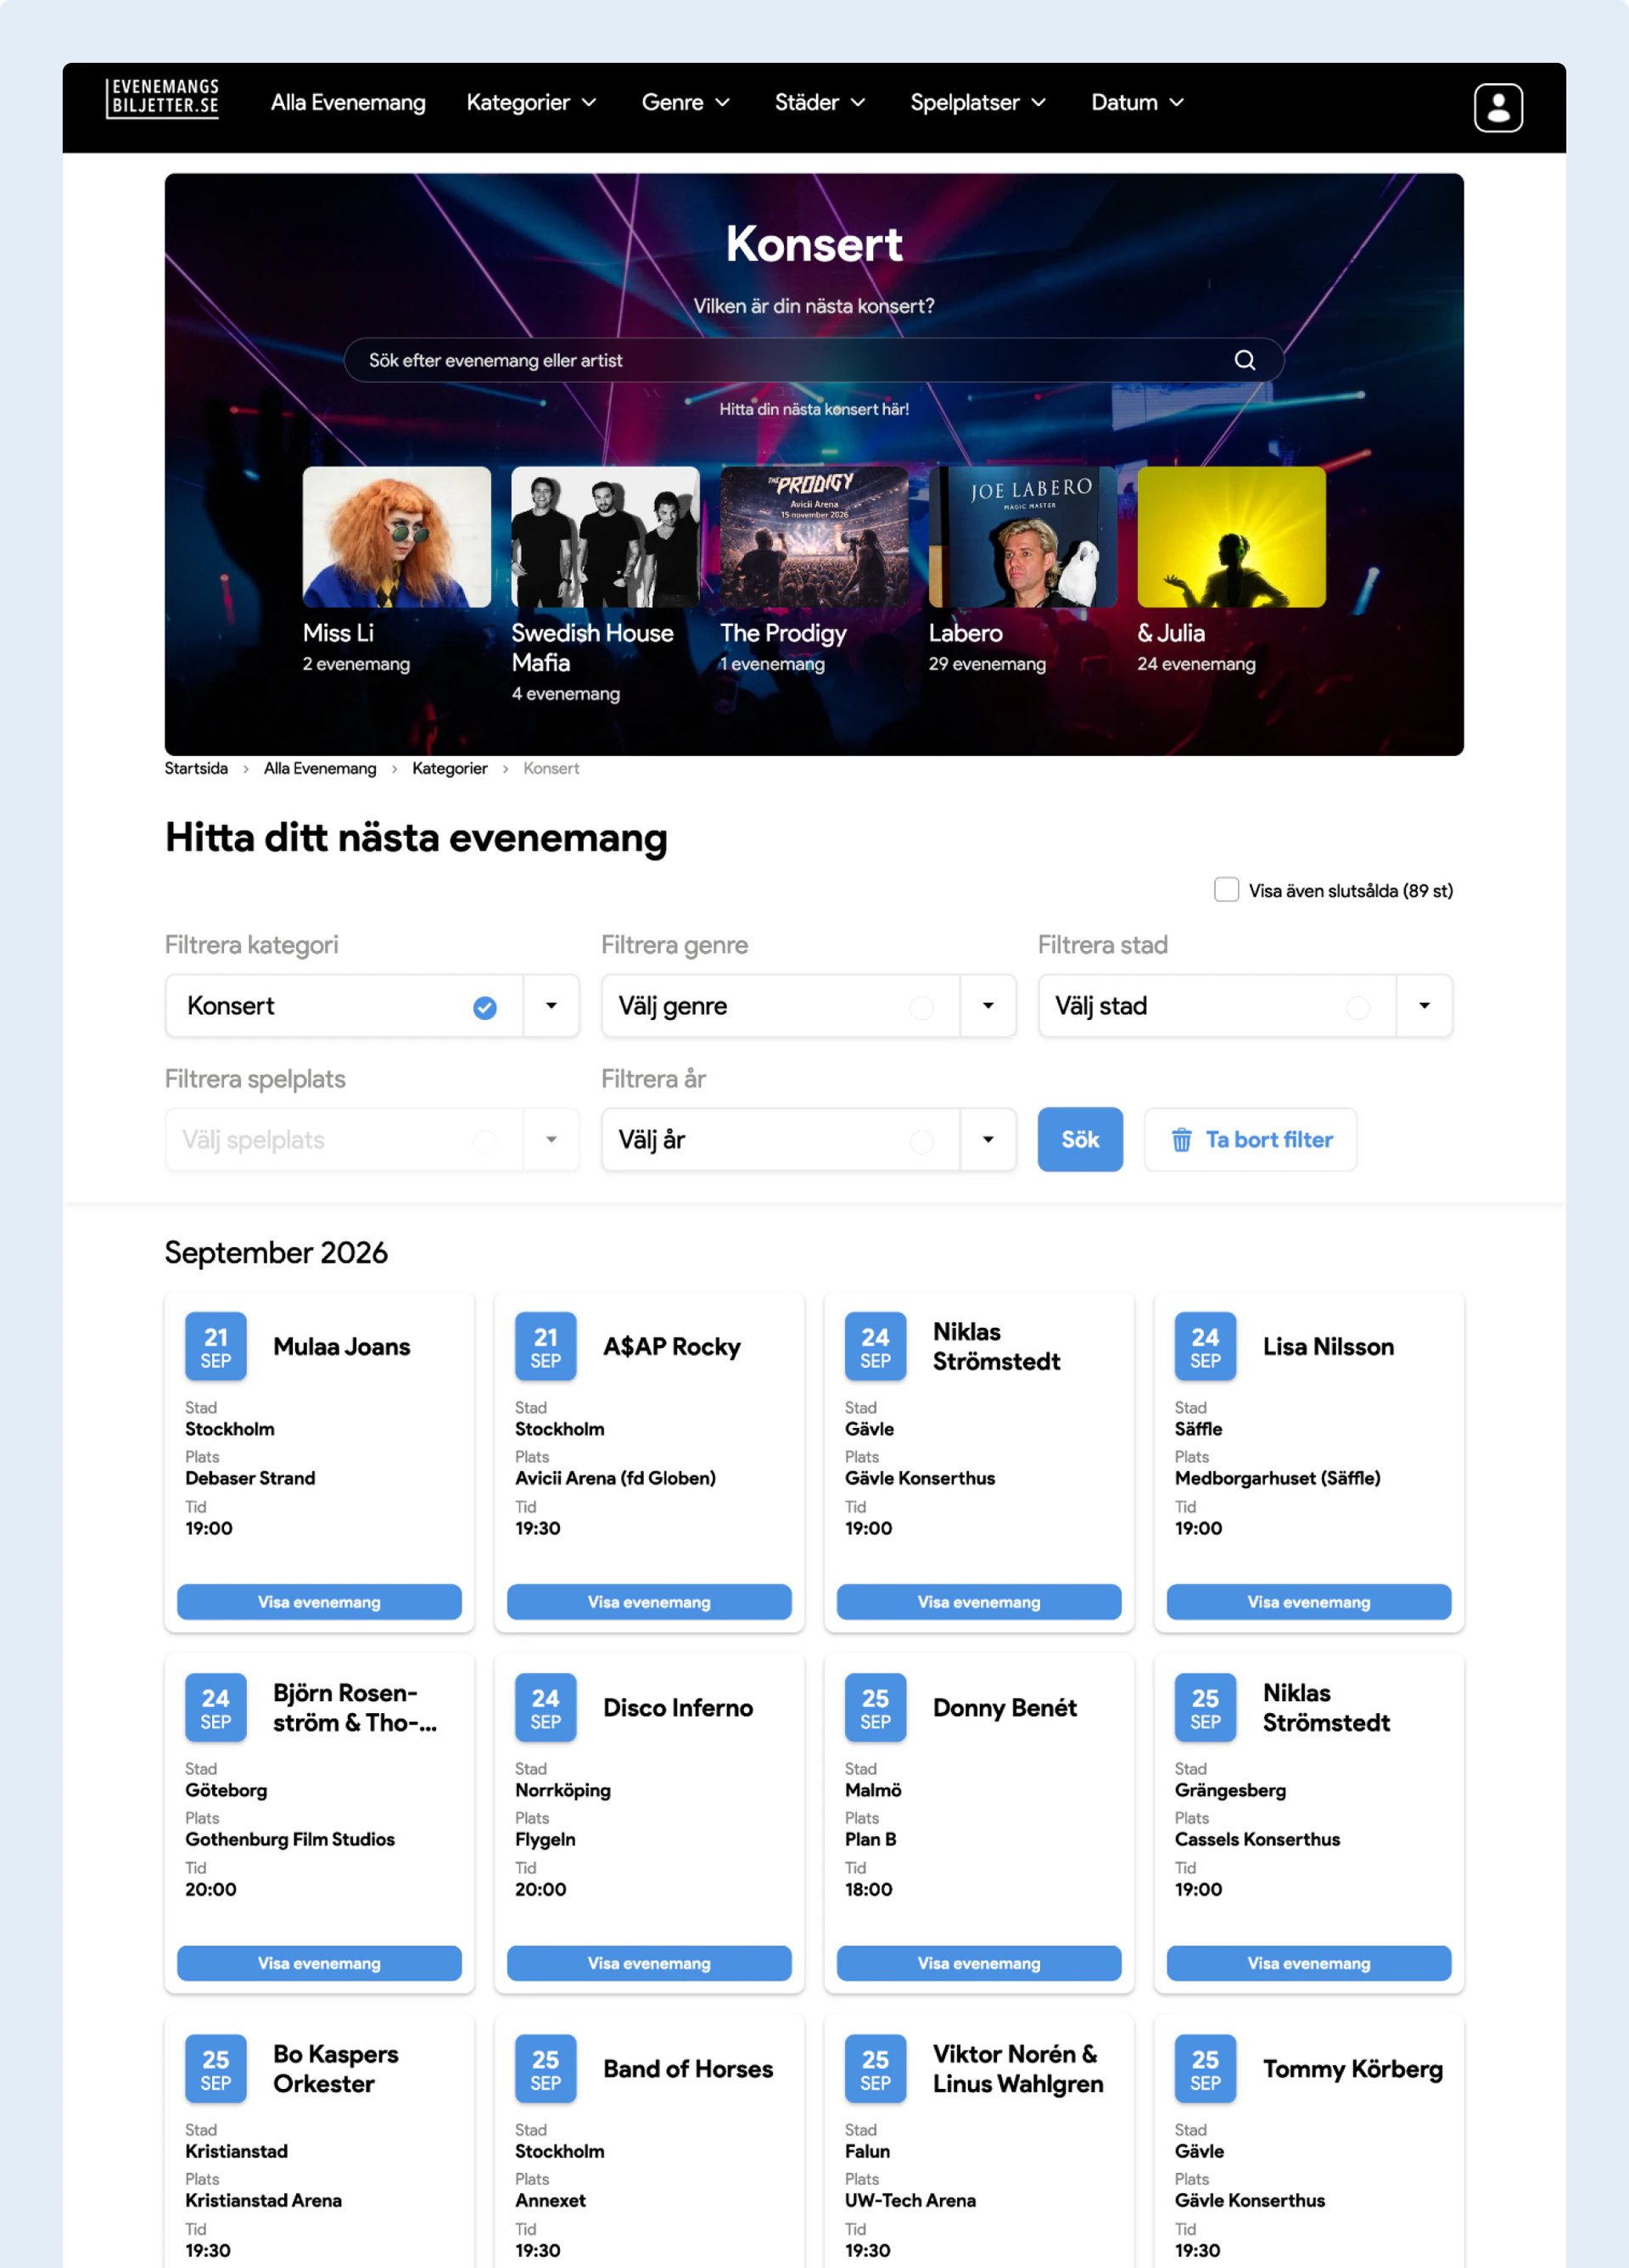Click the 24 SEP badge for Björn Rosenström

[x=216, y=1708]
